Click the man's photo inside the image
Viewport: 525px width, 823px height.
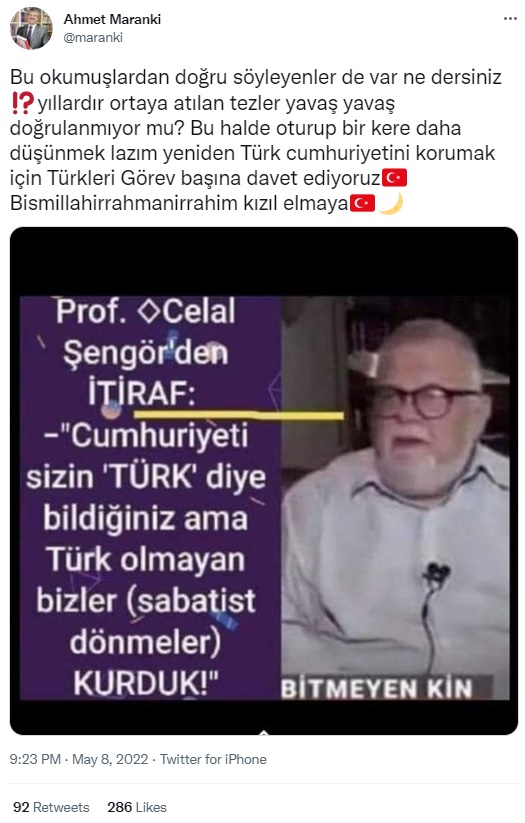coord(395,498)
